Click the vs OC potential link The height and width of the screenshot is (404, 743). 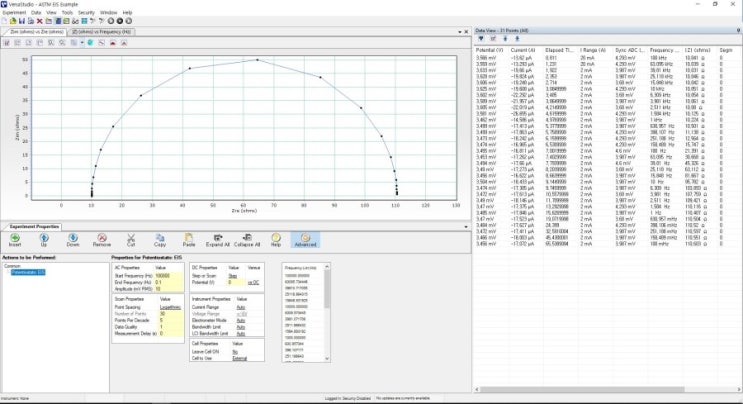point(254,282)
